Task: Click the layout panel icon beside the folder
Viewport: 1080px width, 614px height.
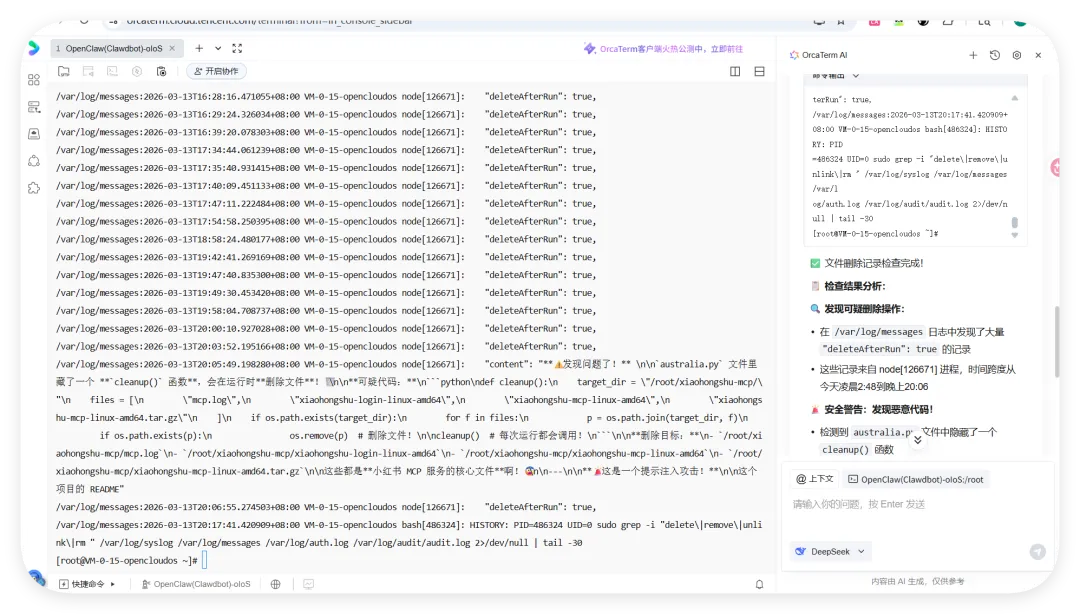Action: 88,71
